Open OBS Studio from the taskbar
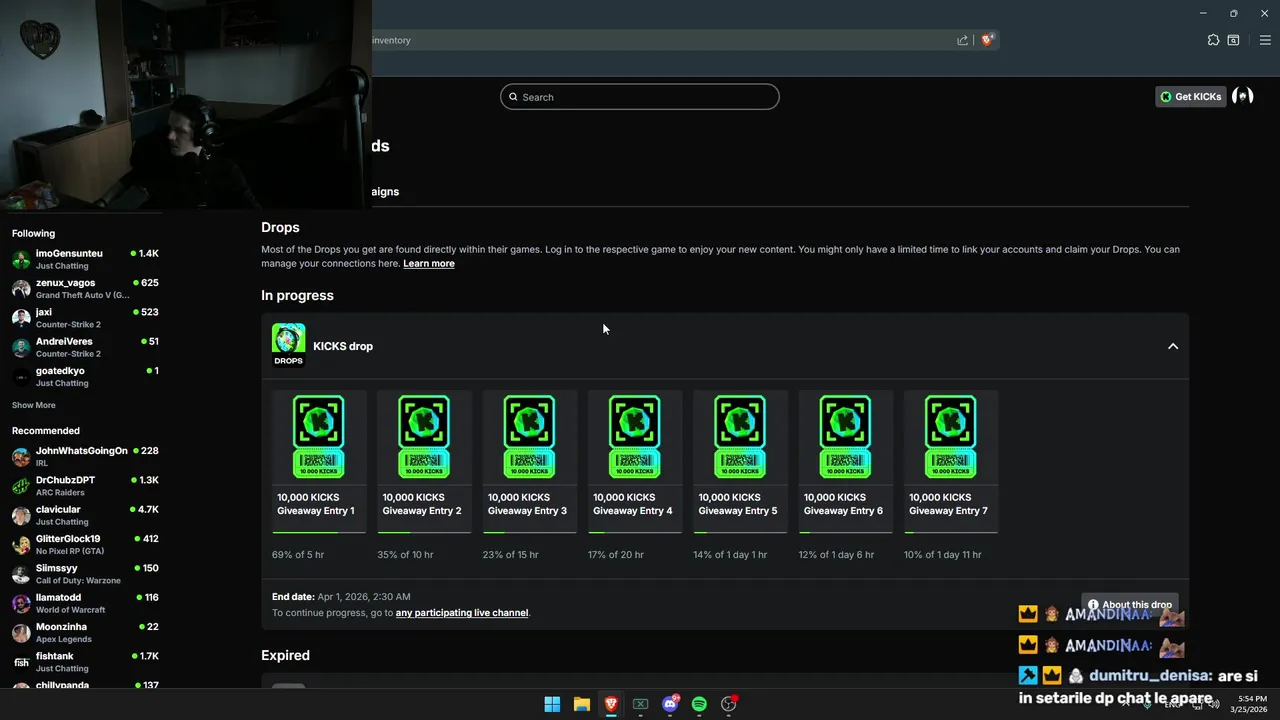1280x720 pixels. [x=729, y=704]
